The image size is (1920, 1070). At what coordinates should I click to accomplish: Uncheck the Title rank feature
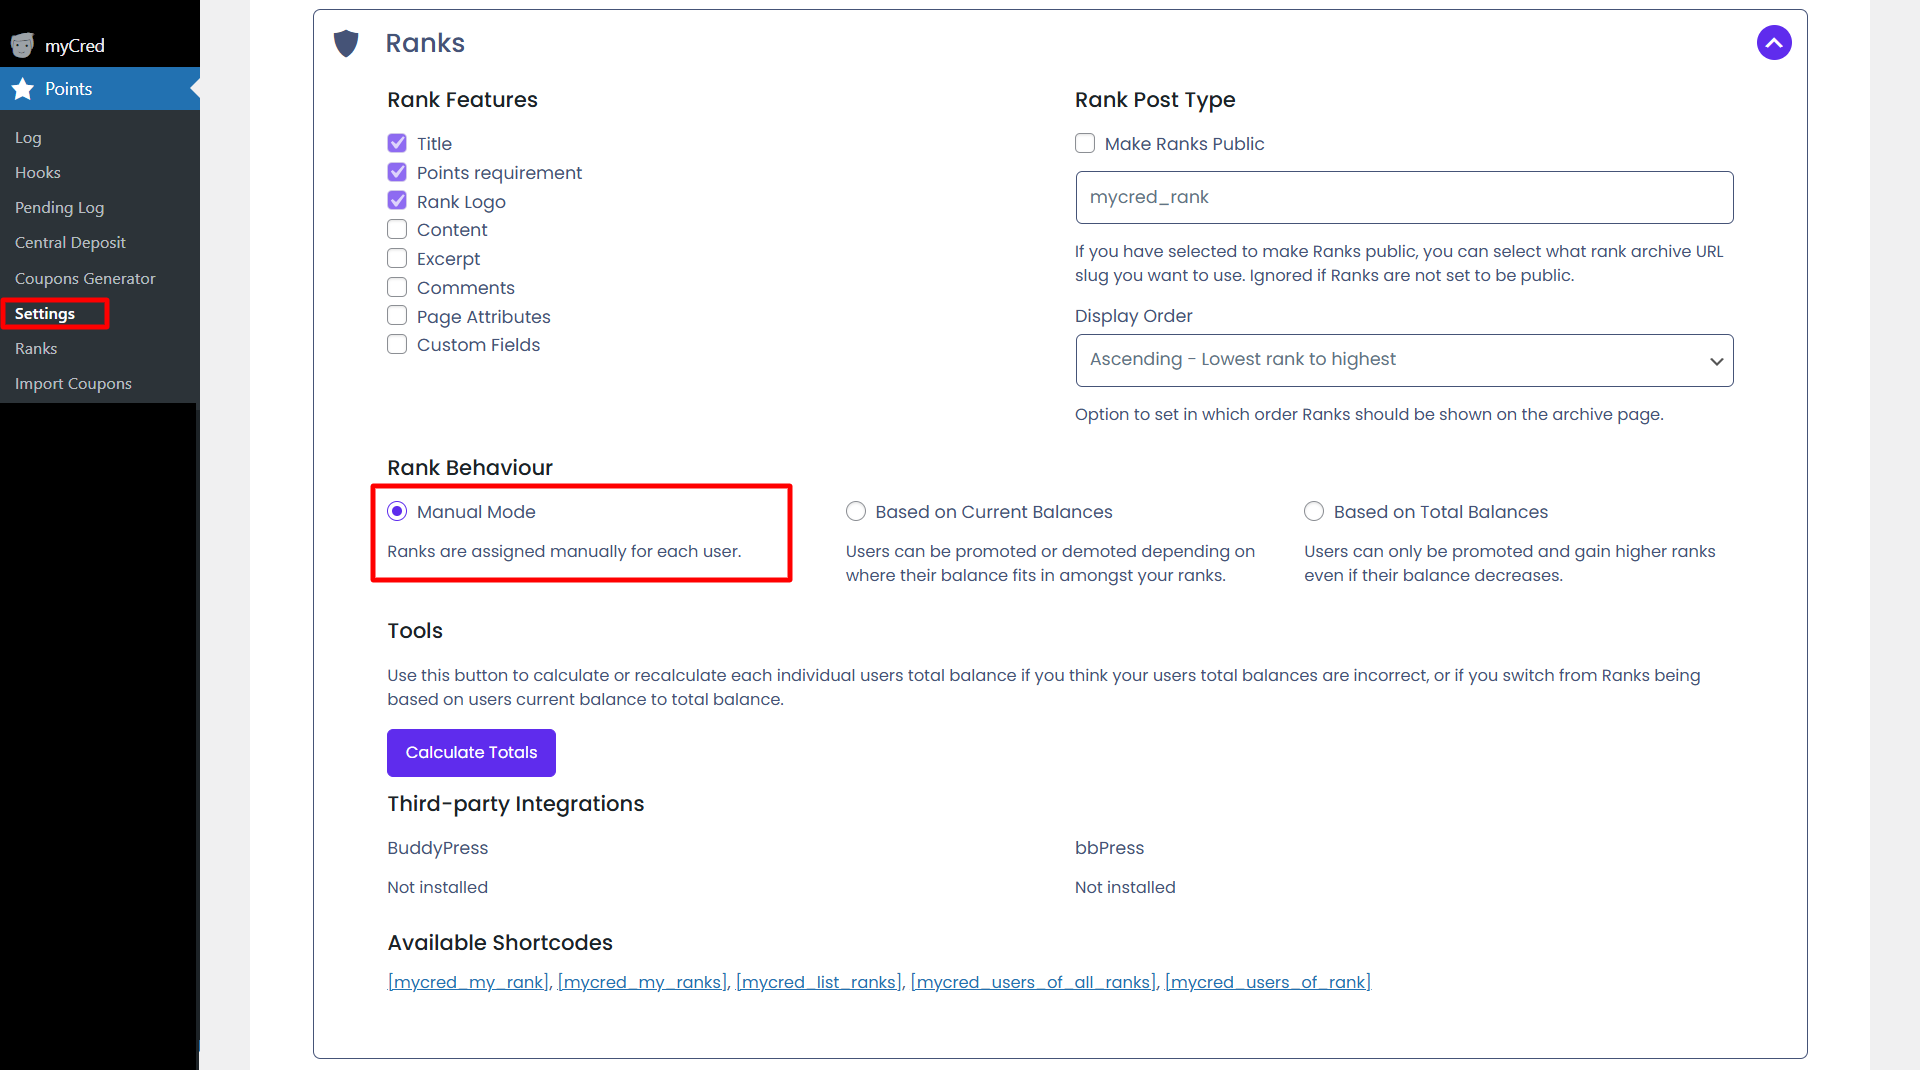tap(397, 143)
